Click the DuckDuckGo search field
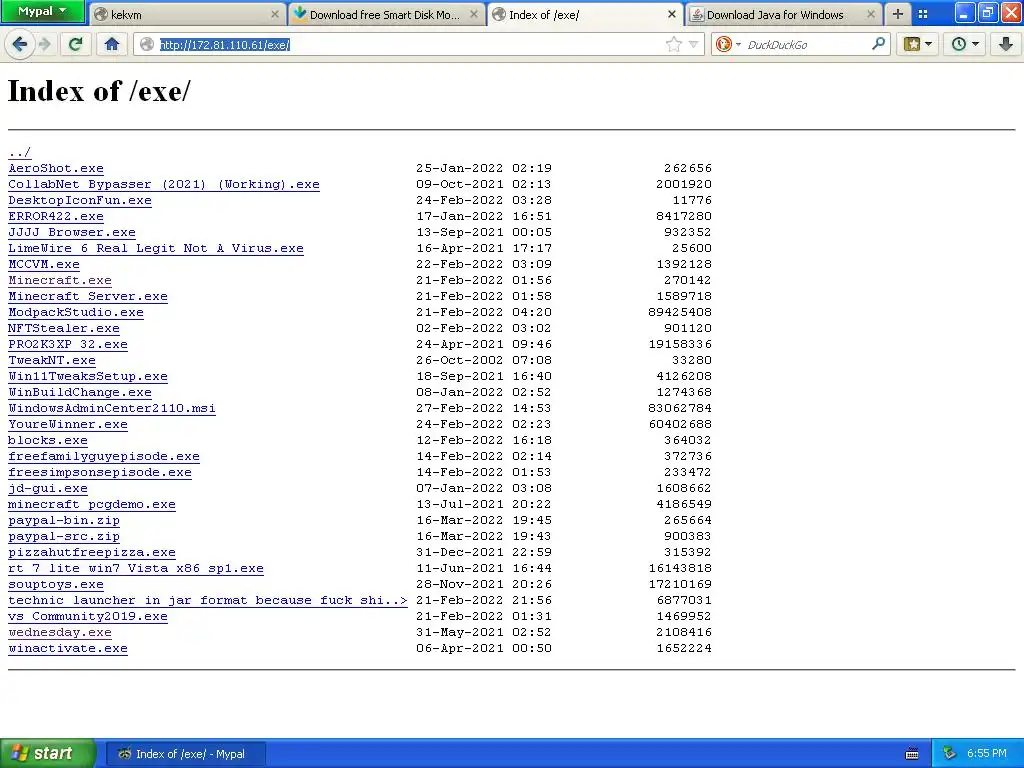The width and height of the screenshot is (1024, 768). pyautogui.click(x=807, y=44)
